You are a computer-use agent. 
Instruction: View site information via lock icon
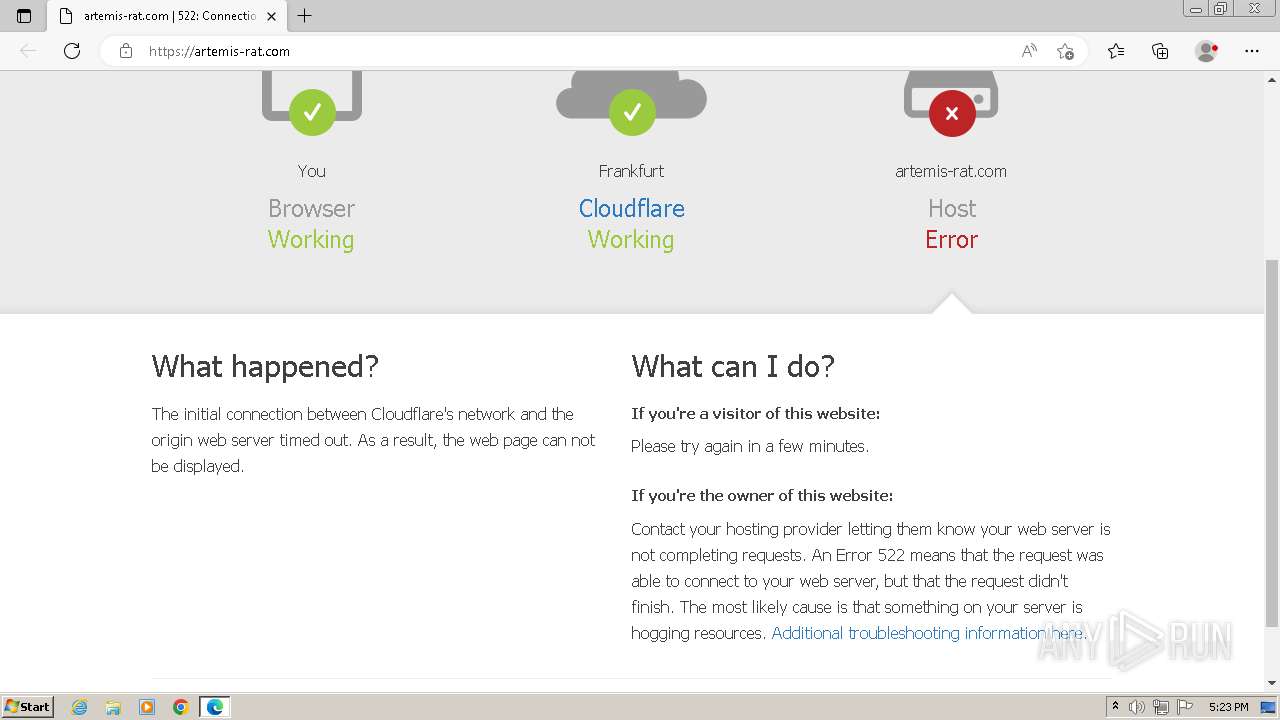pyautogui.click(x=126, y=51)
